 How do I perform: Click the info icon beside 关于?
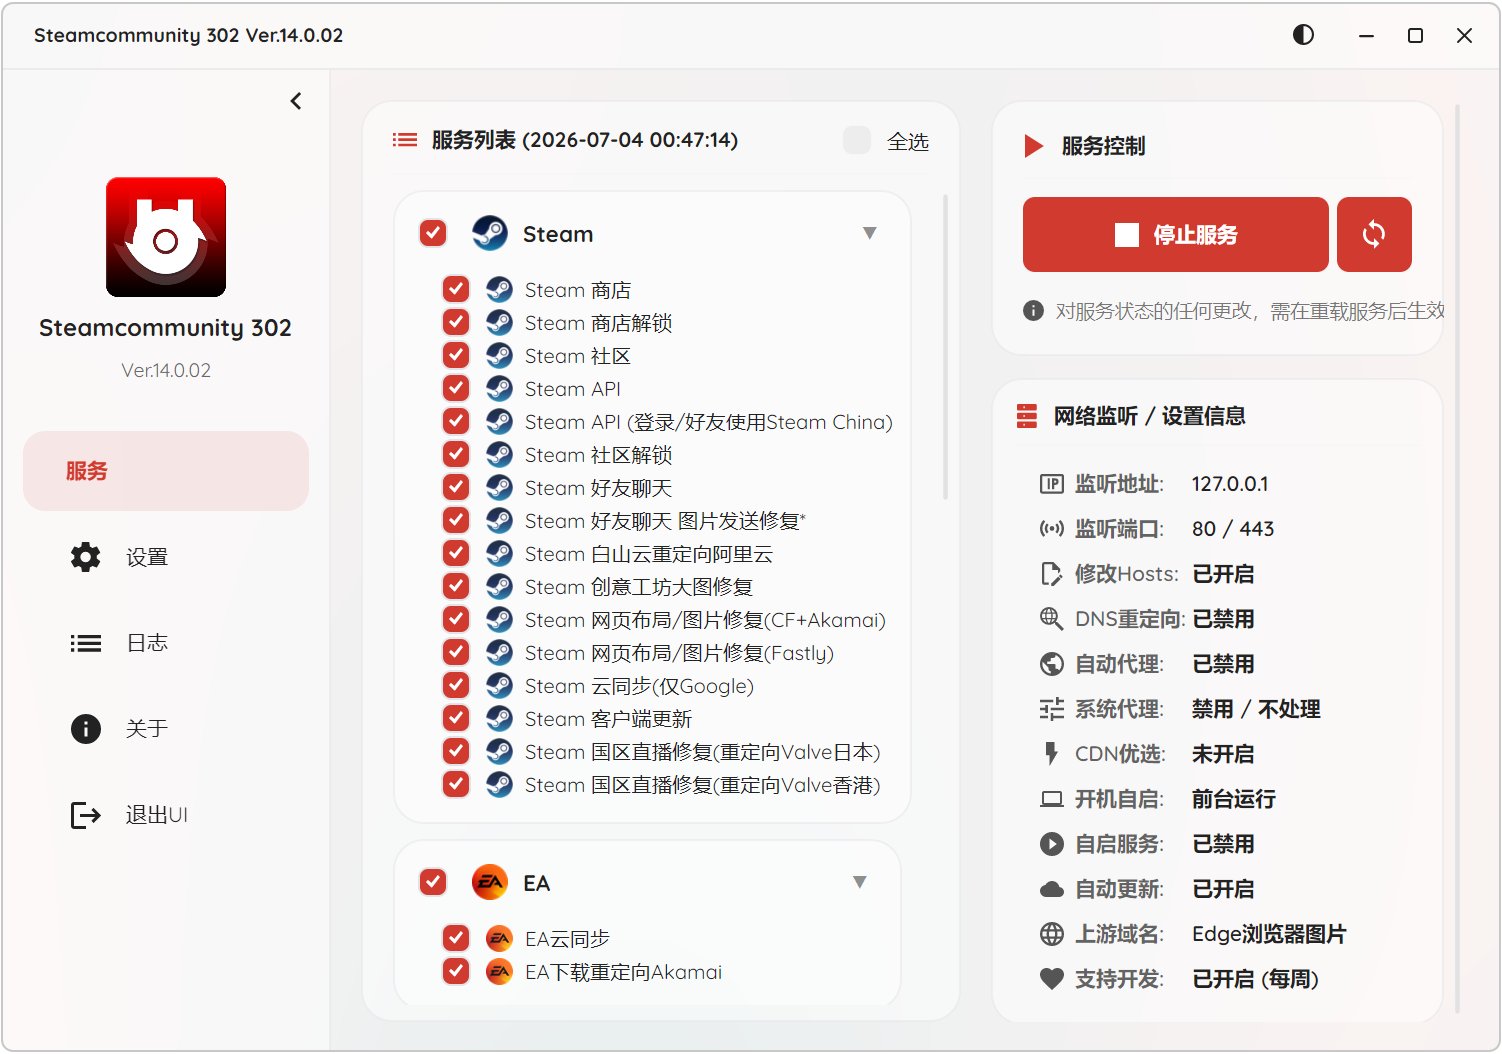[86, 729]
